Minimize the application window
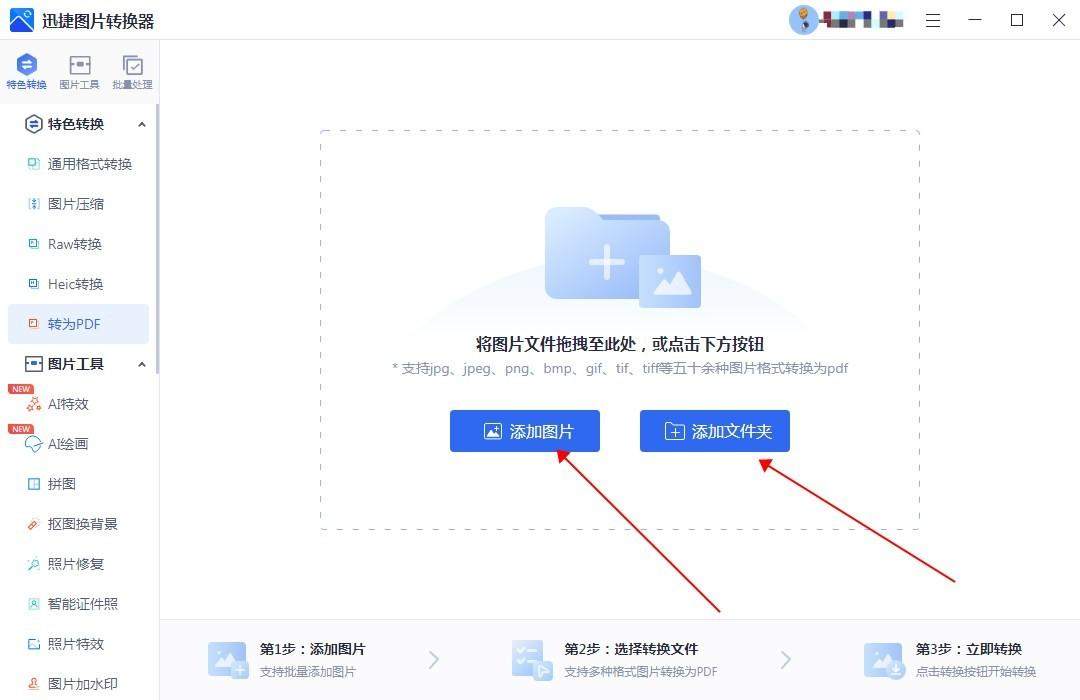The width and height of the screenshot is (1080, 700). [x=975, y=21]
